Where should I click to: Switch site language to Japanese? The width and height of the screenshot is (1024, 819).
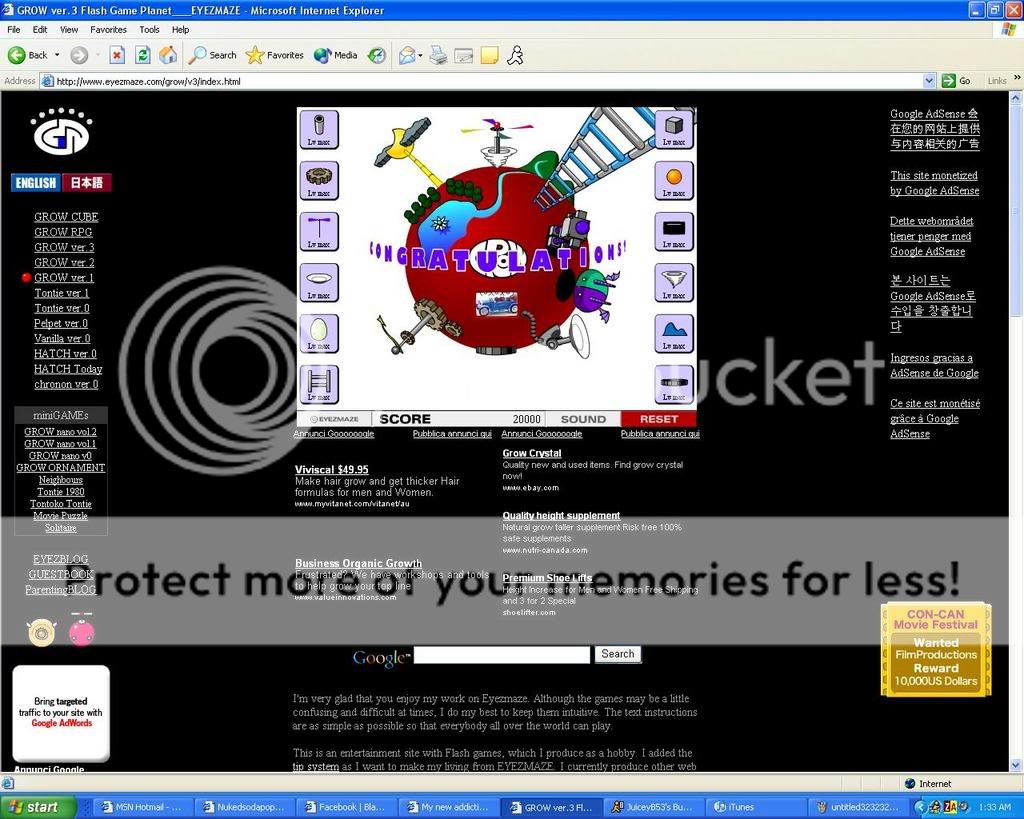point(87,182)
